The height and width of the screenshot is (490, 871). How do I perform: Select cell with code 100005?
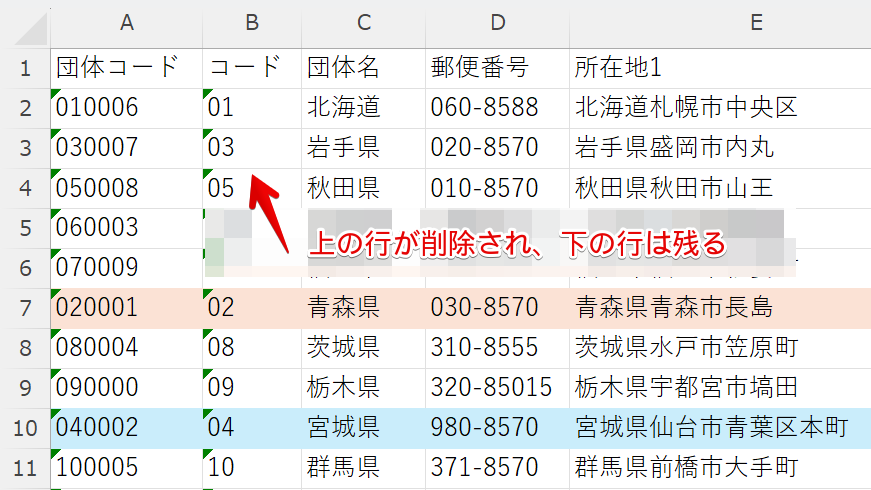tap(127, 469)
